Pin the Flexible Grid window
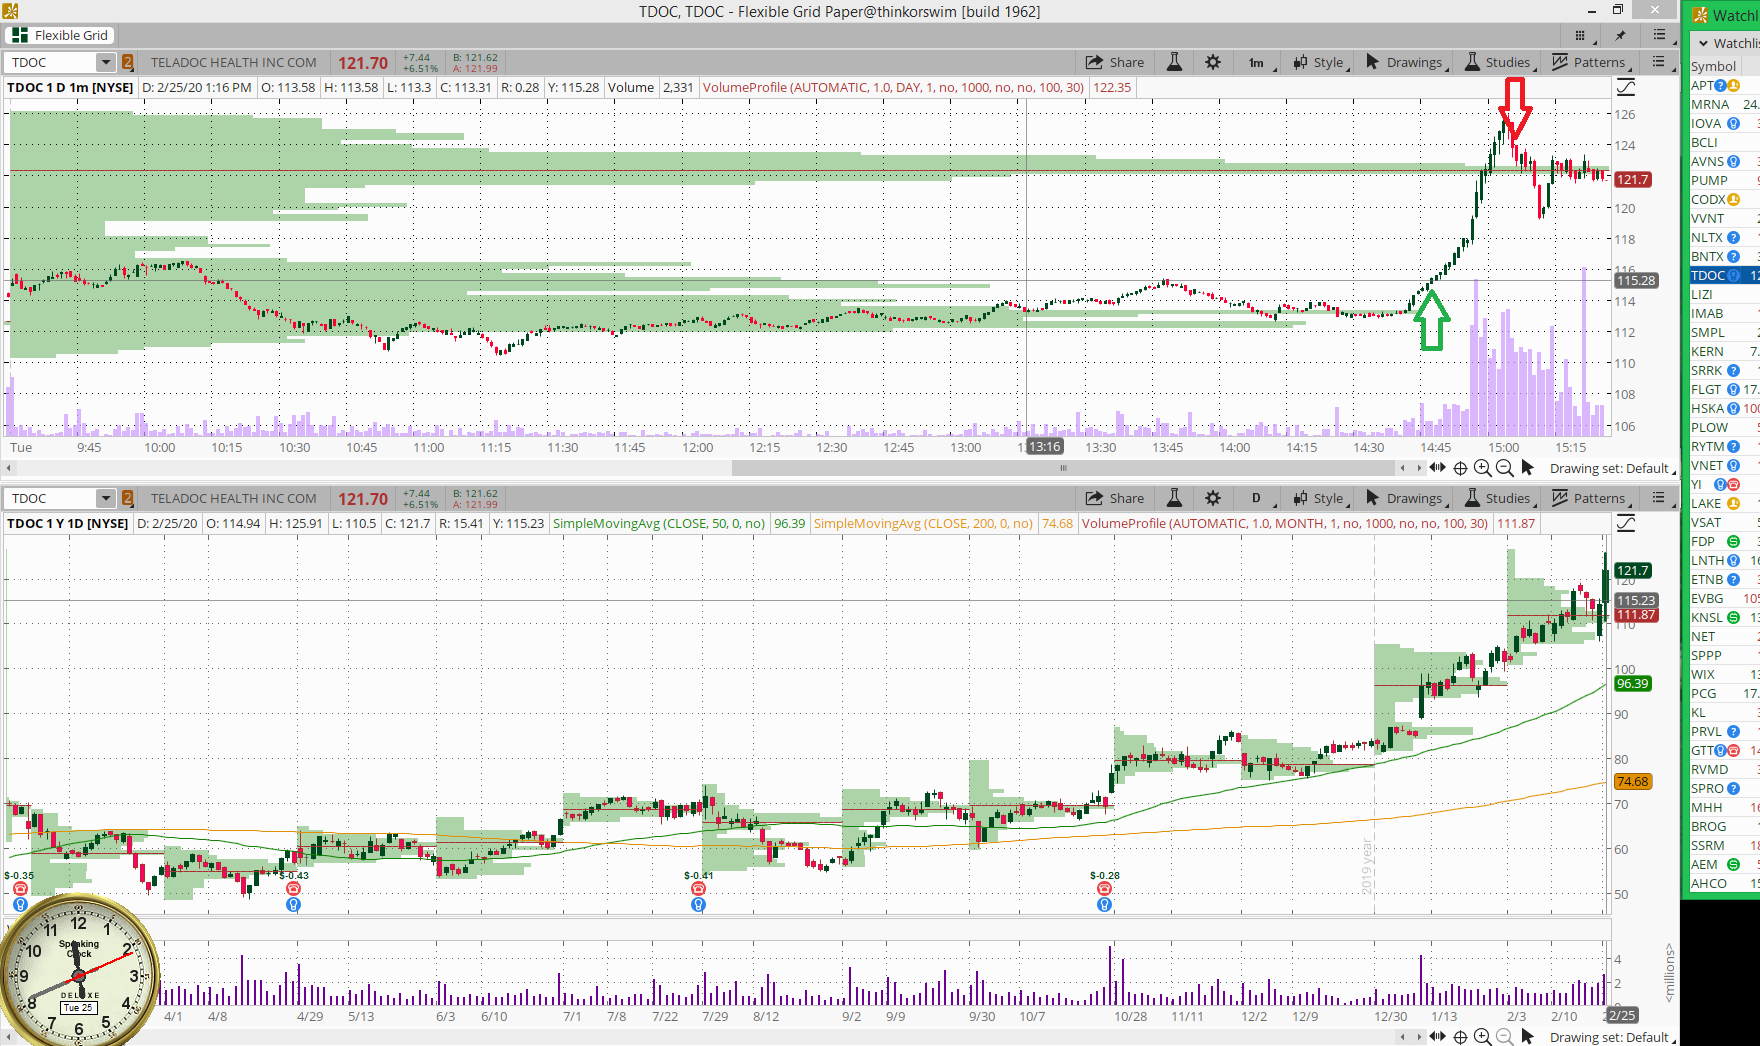 (1621, 35)
